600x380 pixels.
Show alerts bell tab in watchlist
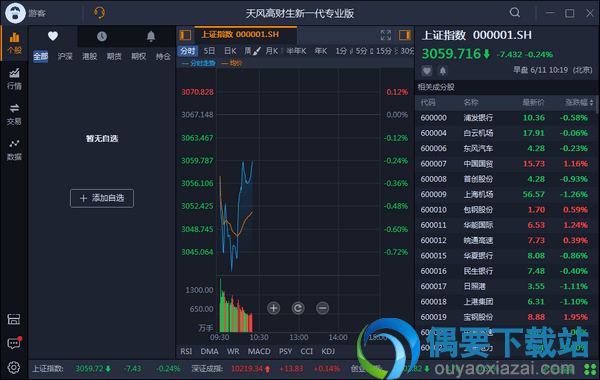151,36
